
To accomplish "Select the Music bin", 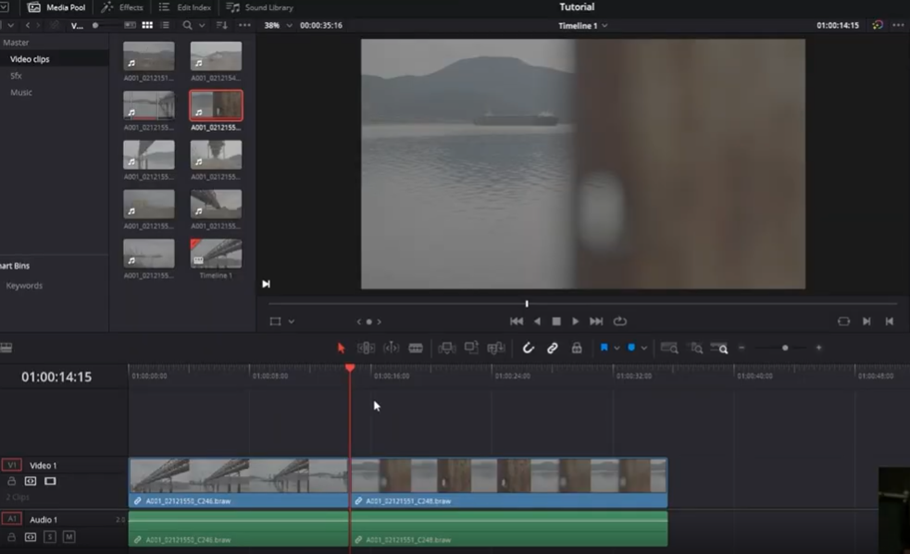I will [21, 92].
